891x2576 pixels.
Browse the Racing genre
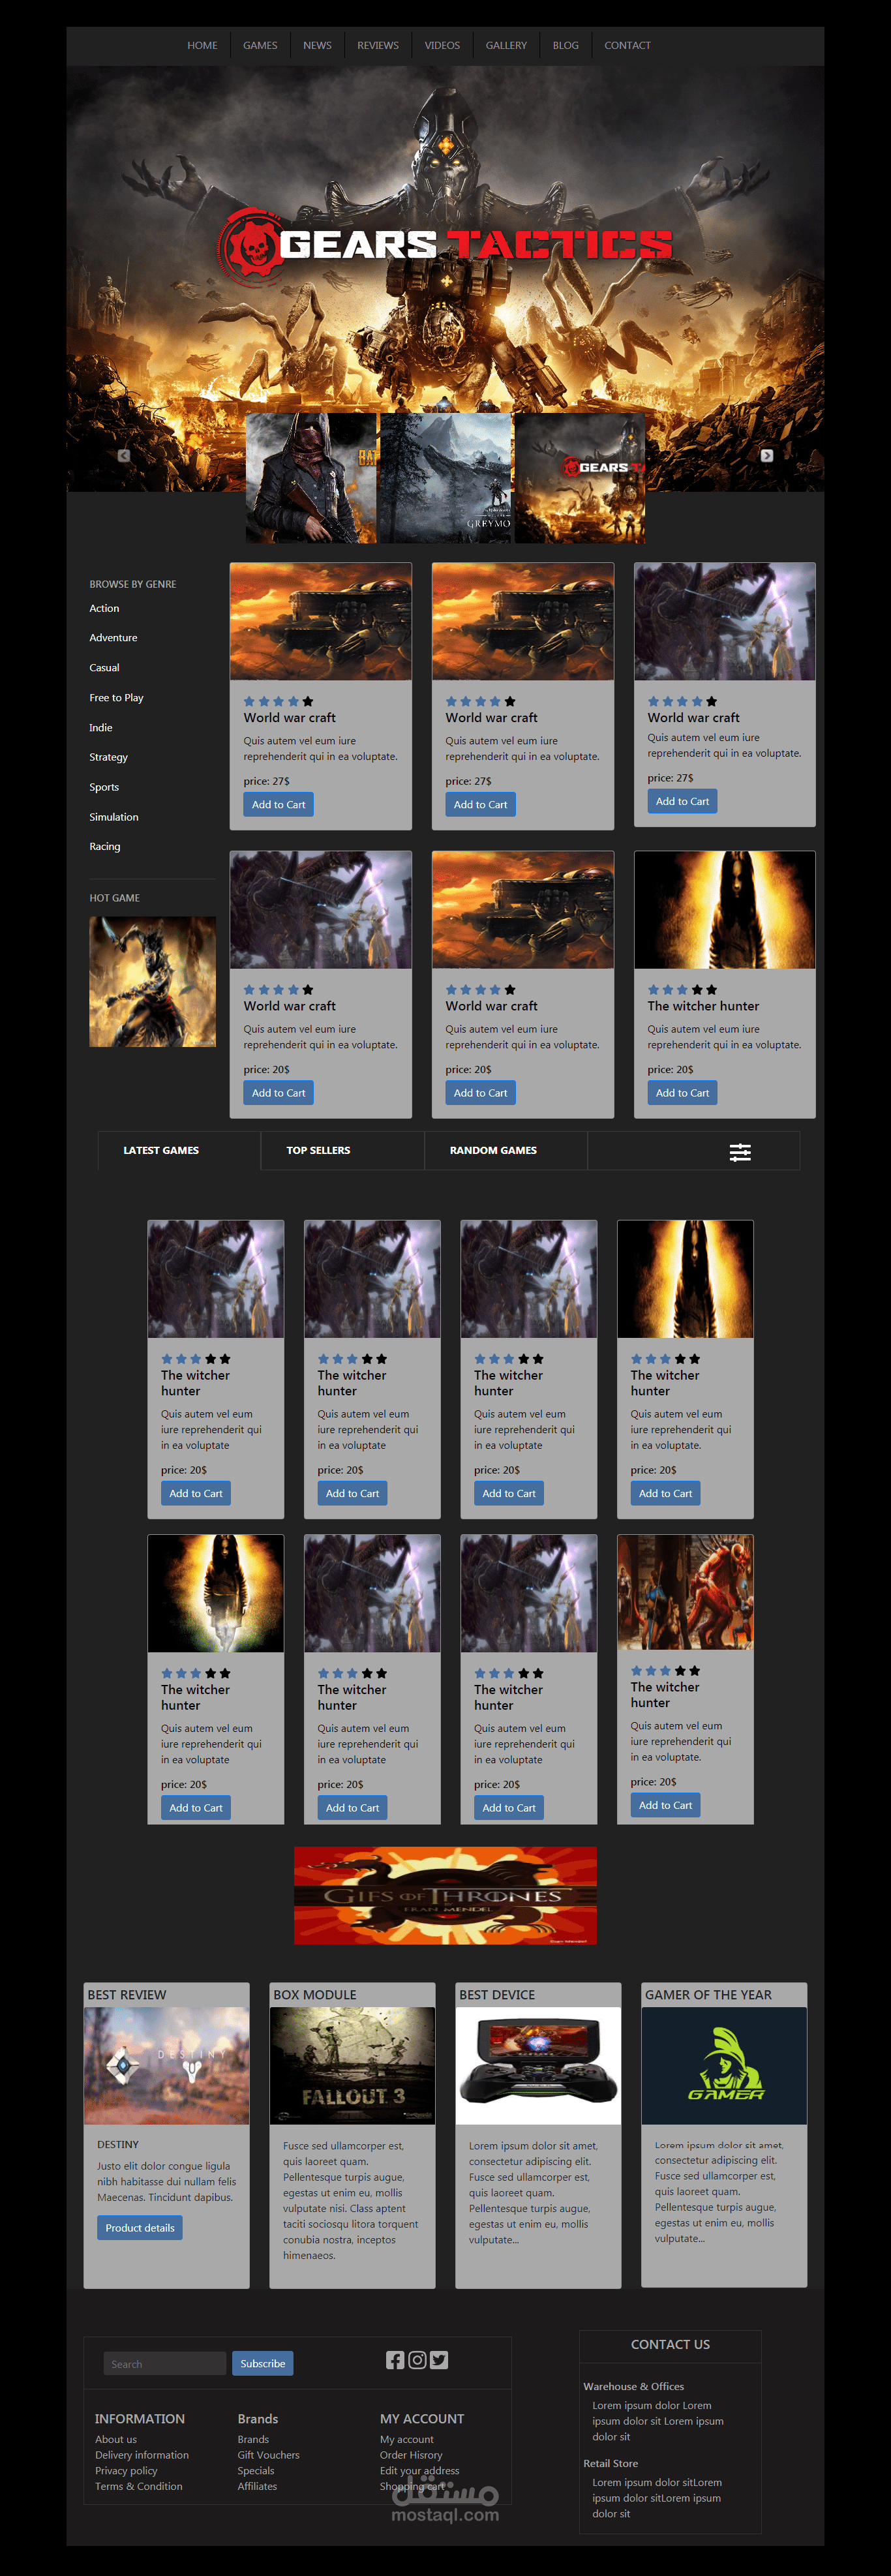(x=105, y=847)
